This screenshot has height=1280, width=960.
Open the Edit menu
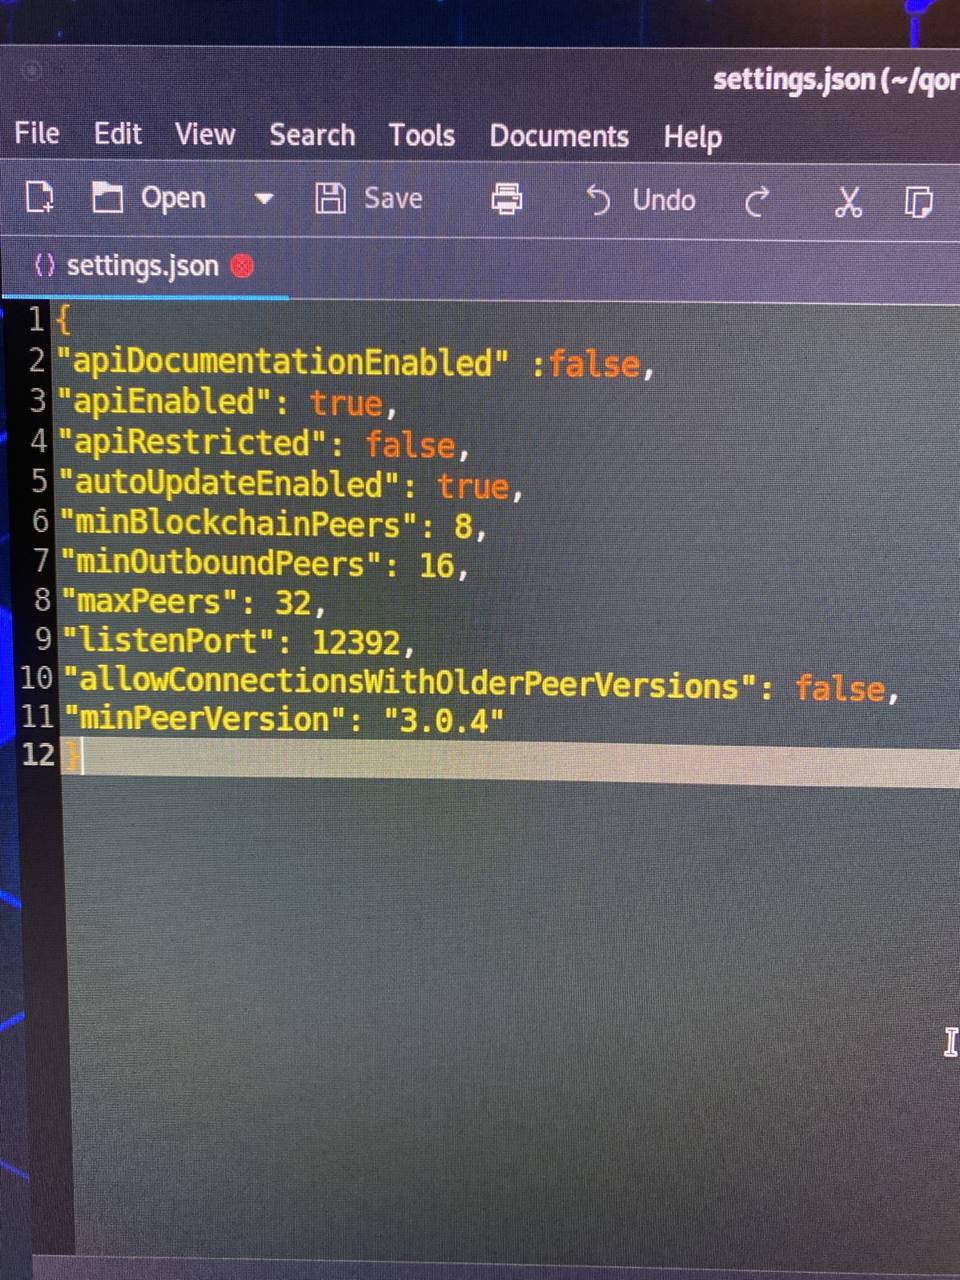118,133
